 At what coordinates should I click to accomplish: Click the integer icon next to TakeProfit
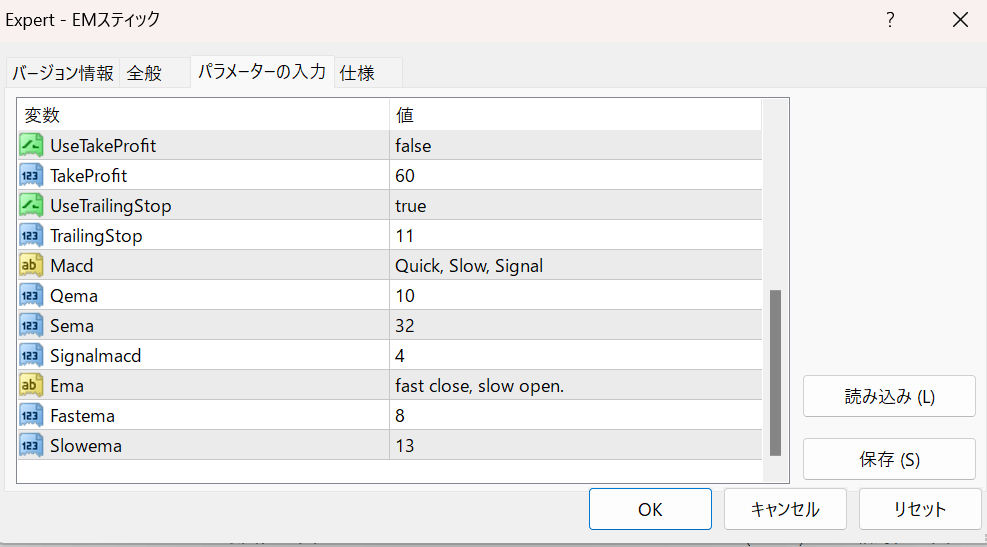(x=31, y=176)
